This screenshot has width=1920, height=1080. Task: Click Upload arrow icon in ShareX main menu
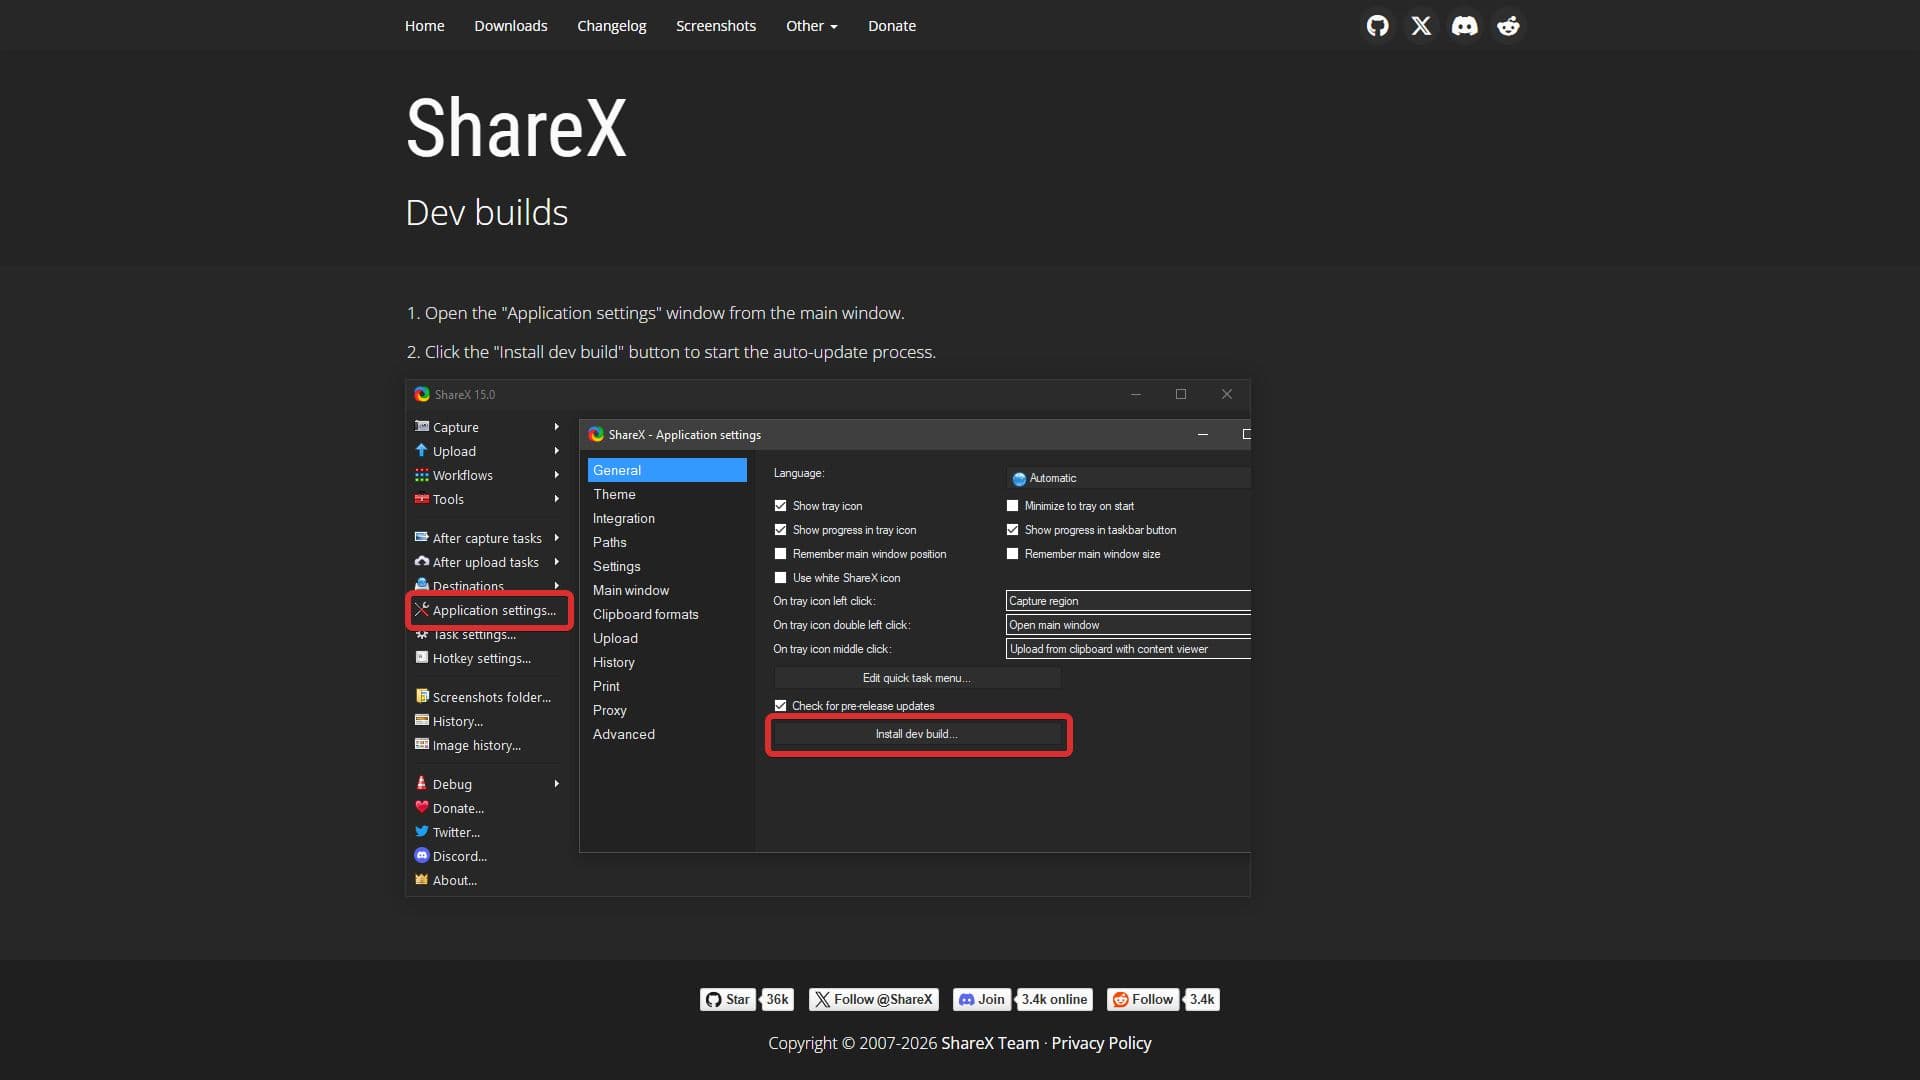[422, 450]
